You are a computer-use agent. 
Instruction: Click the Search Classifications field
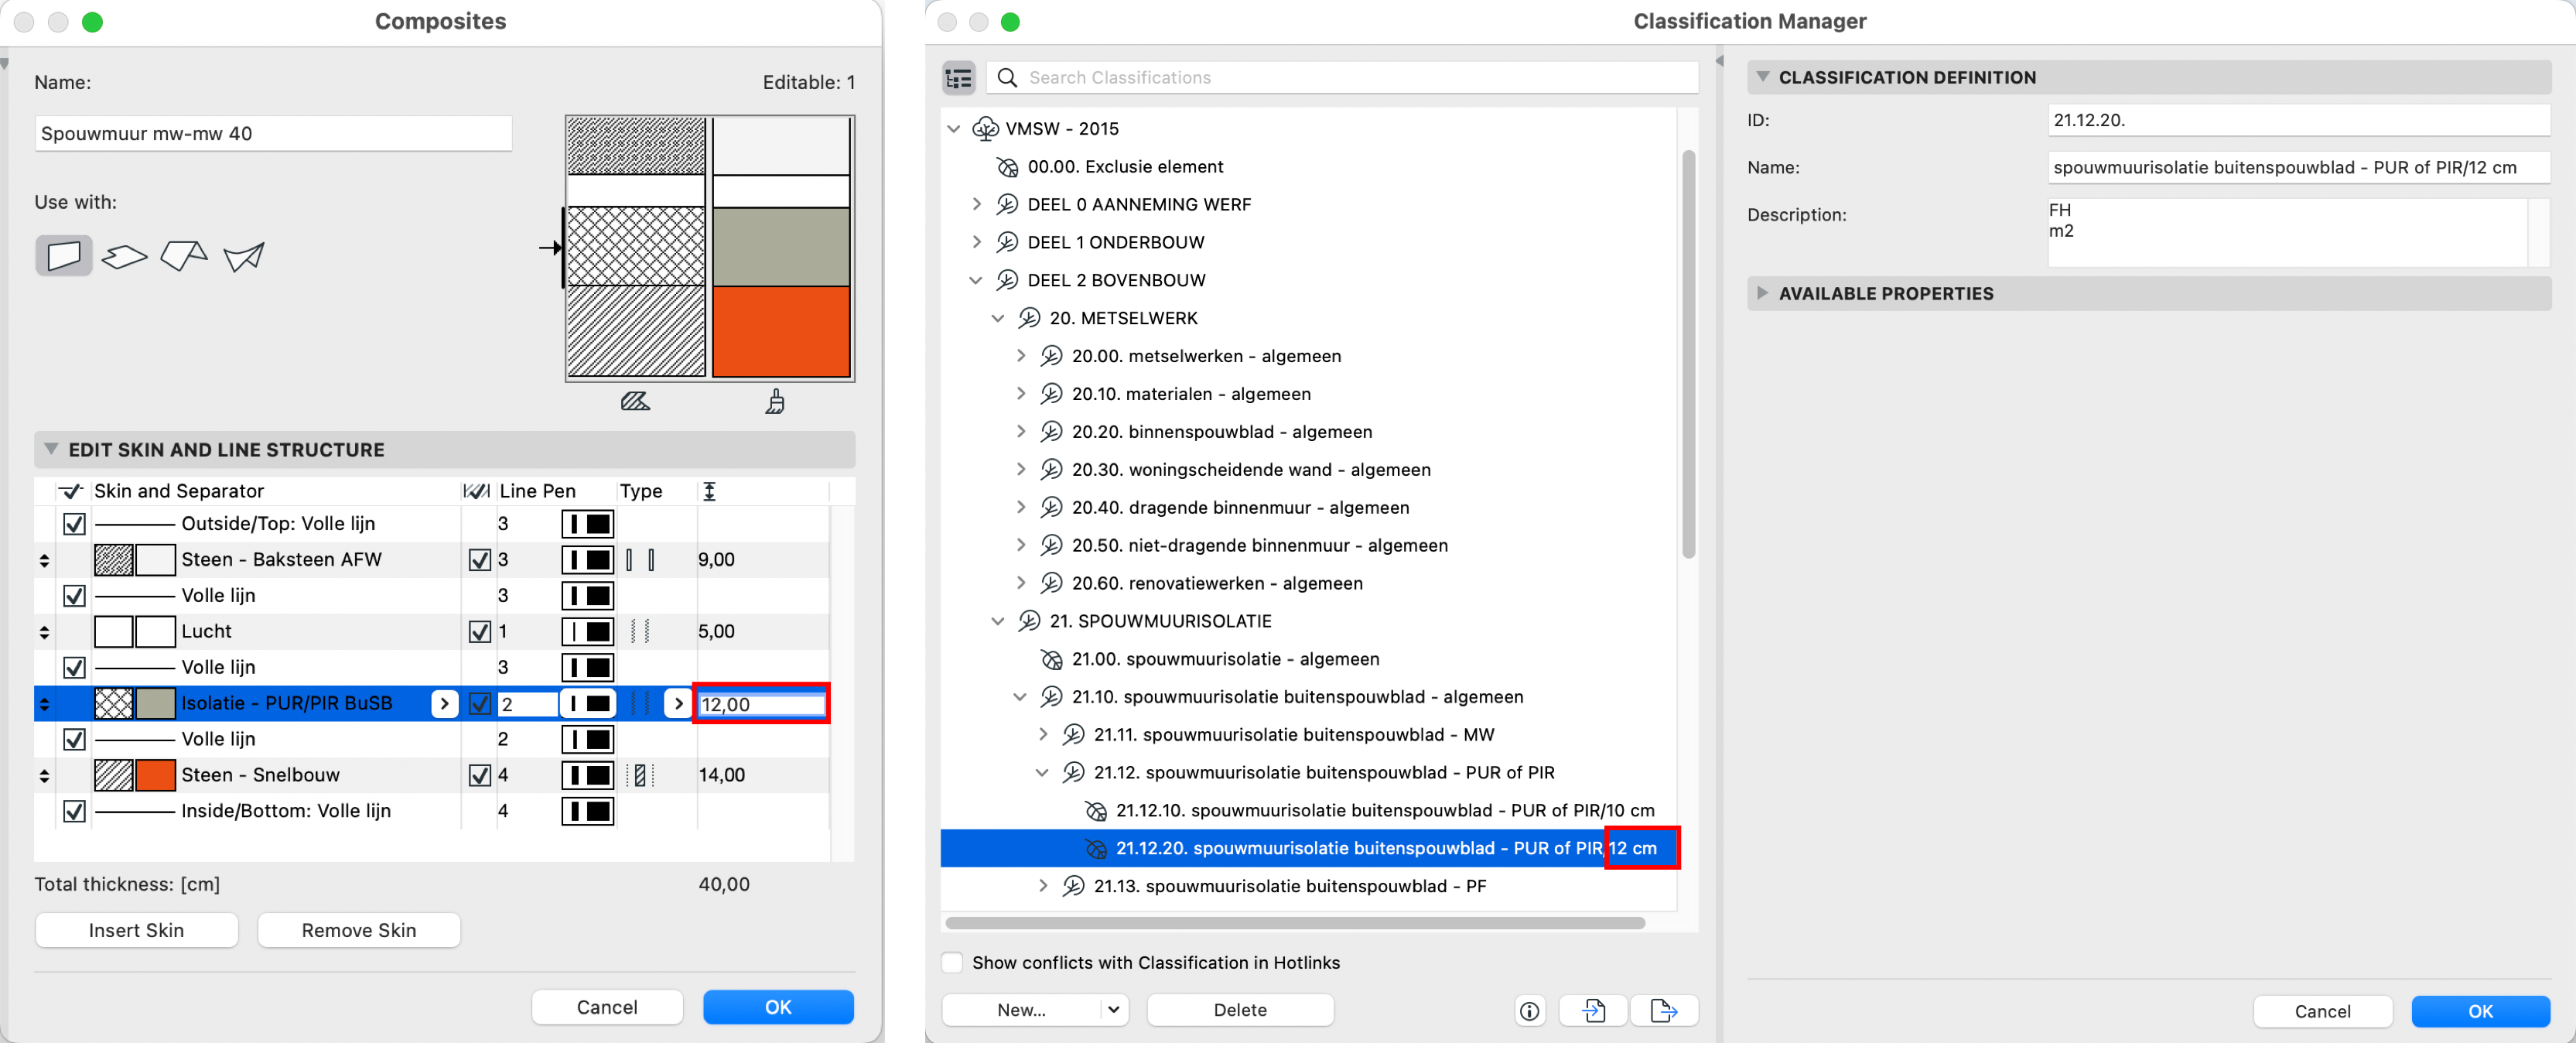click(1342, 78)
